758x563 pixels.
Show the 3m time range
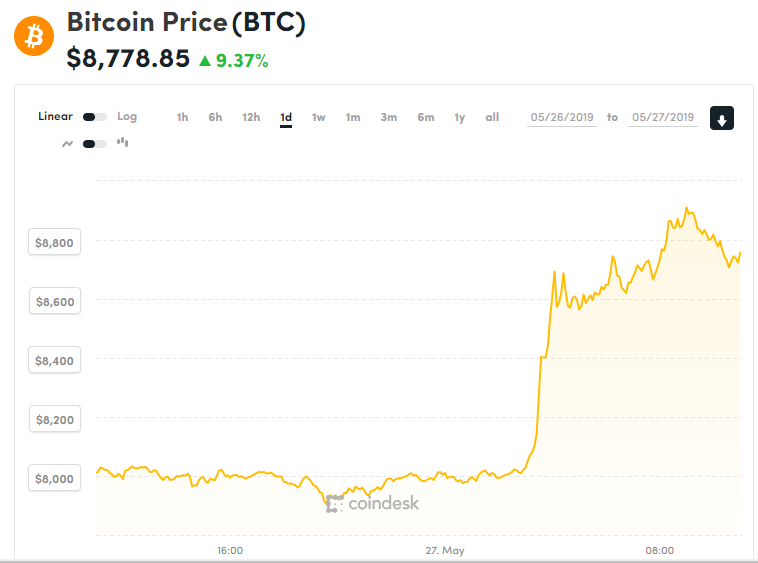(x=388, y=117)
